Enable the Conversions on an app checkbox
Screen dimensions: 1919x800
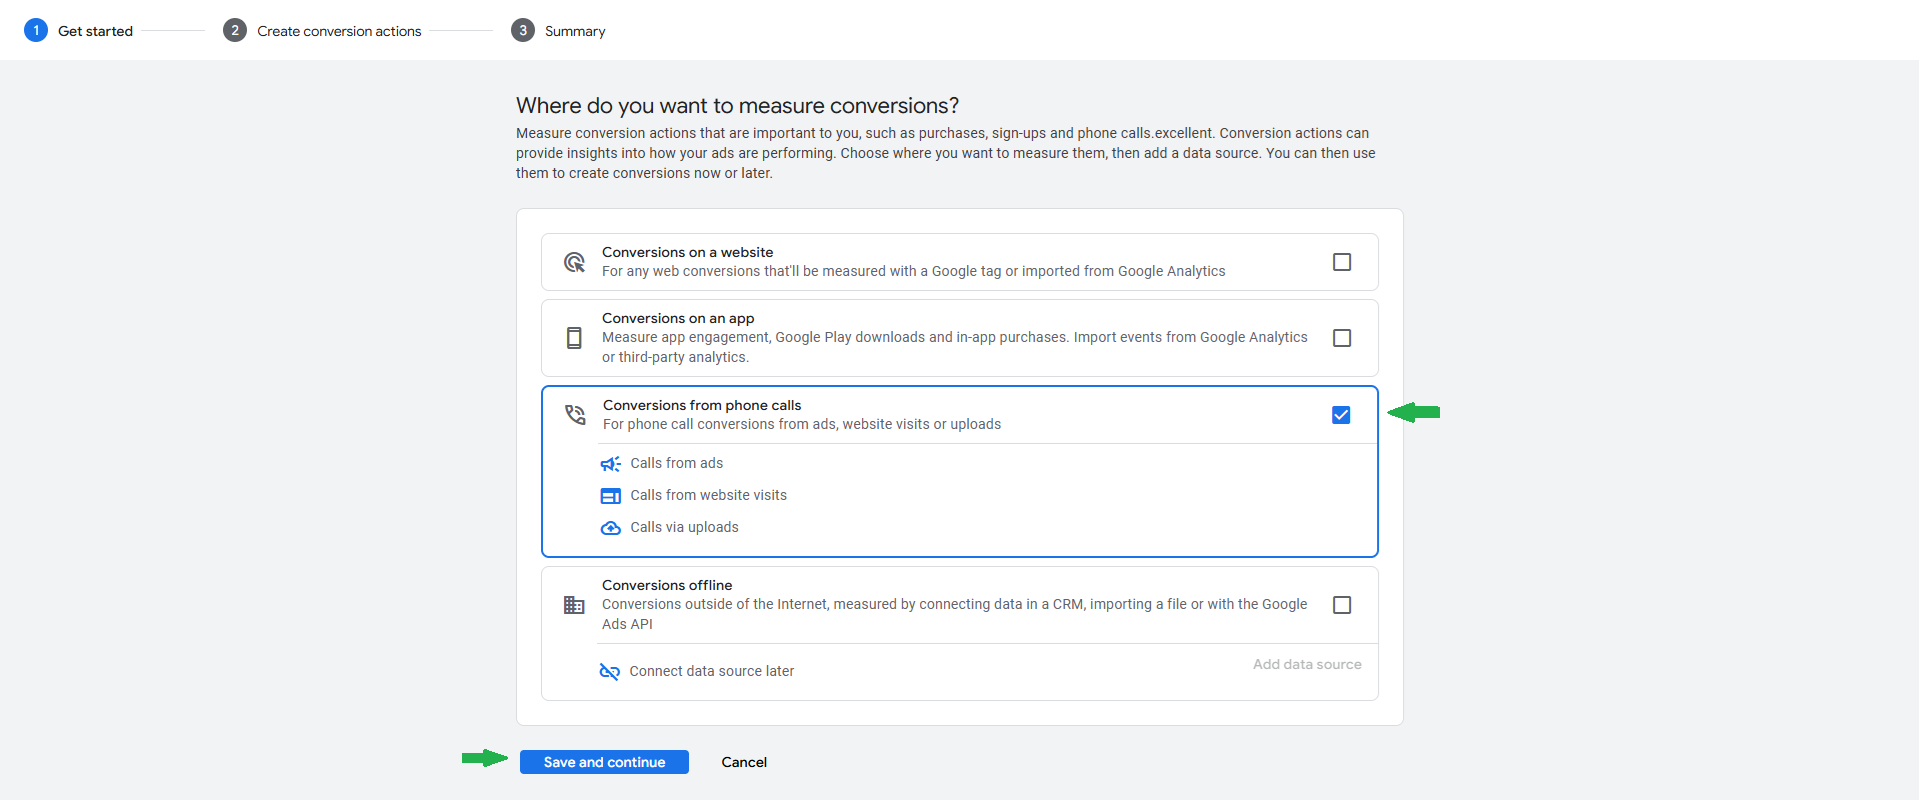coord(1342,338)
